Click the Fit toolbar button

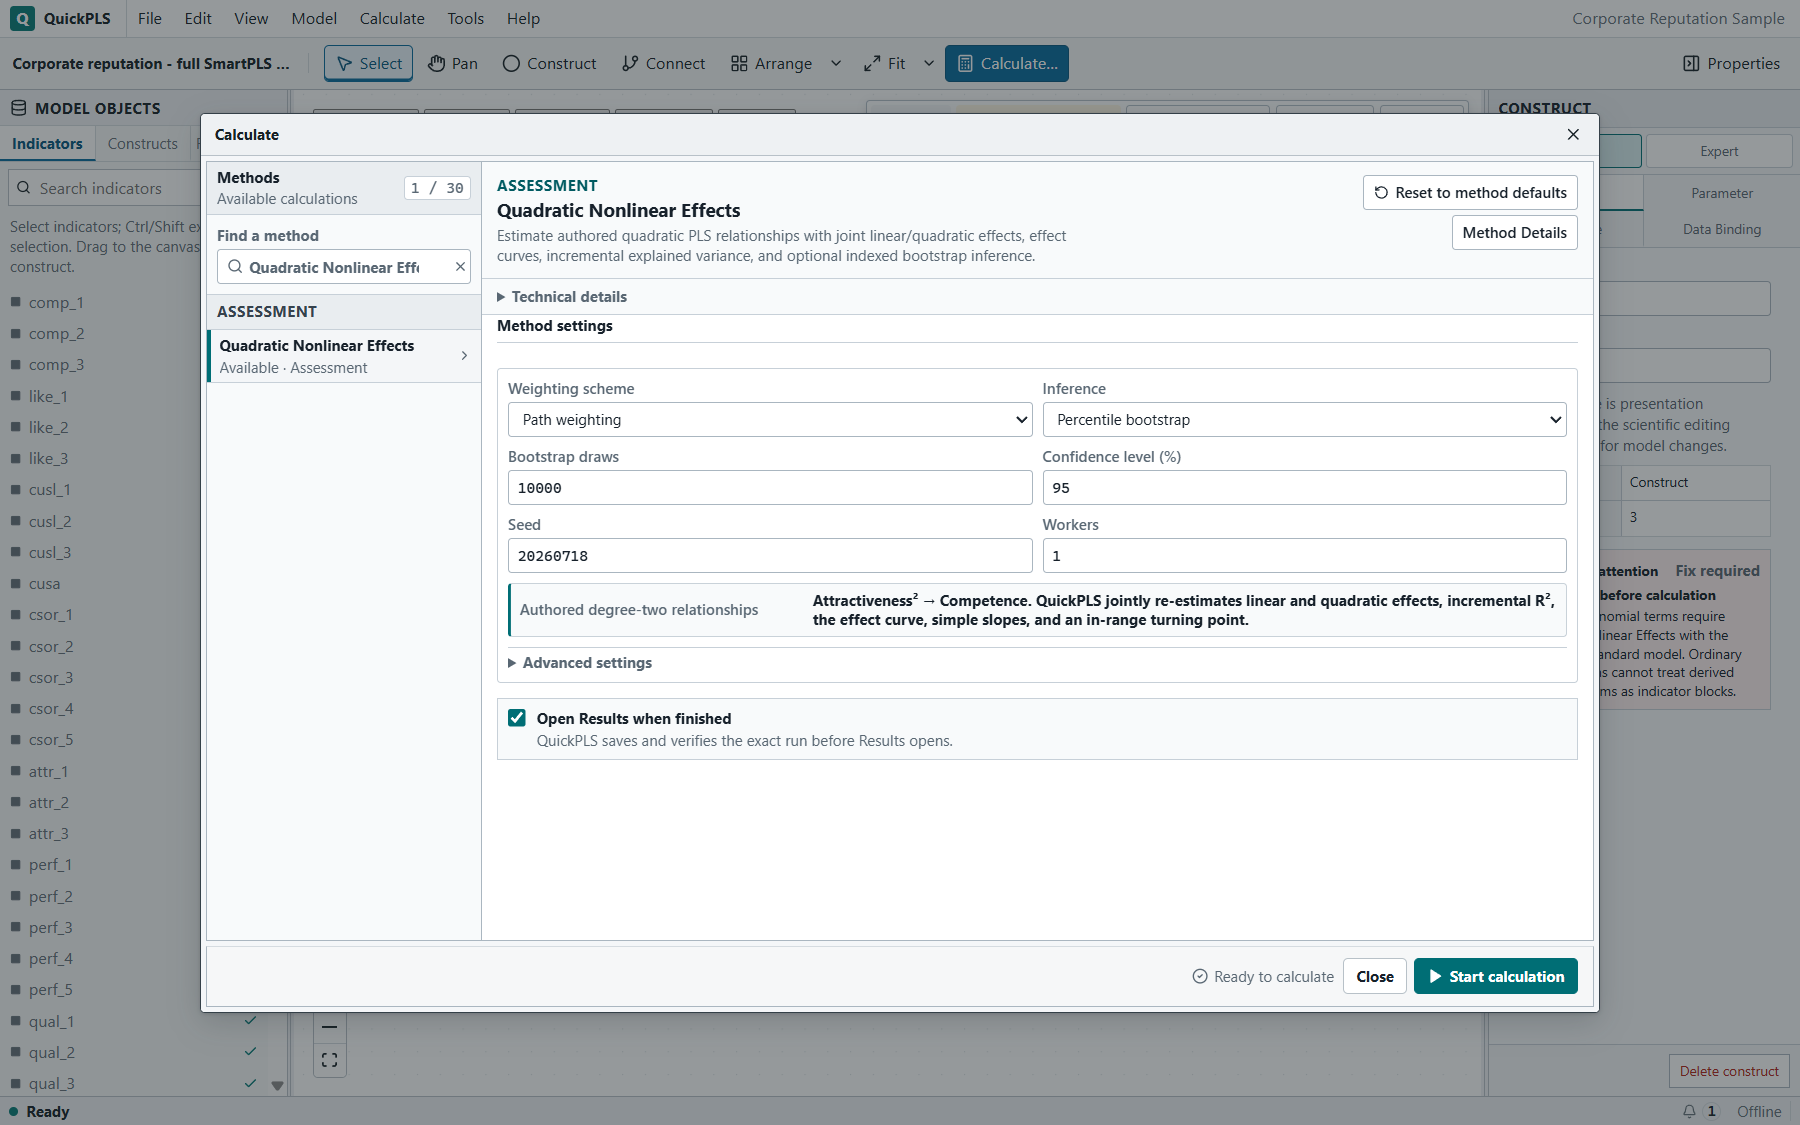[x=884, y=63]
